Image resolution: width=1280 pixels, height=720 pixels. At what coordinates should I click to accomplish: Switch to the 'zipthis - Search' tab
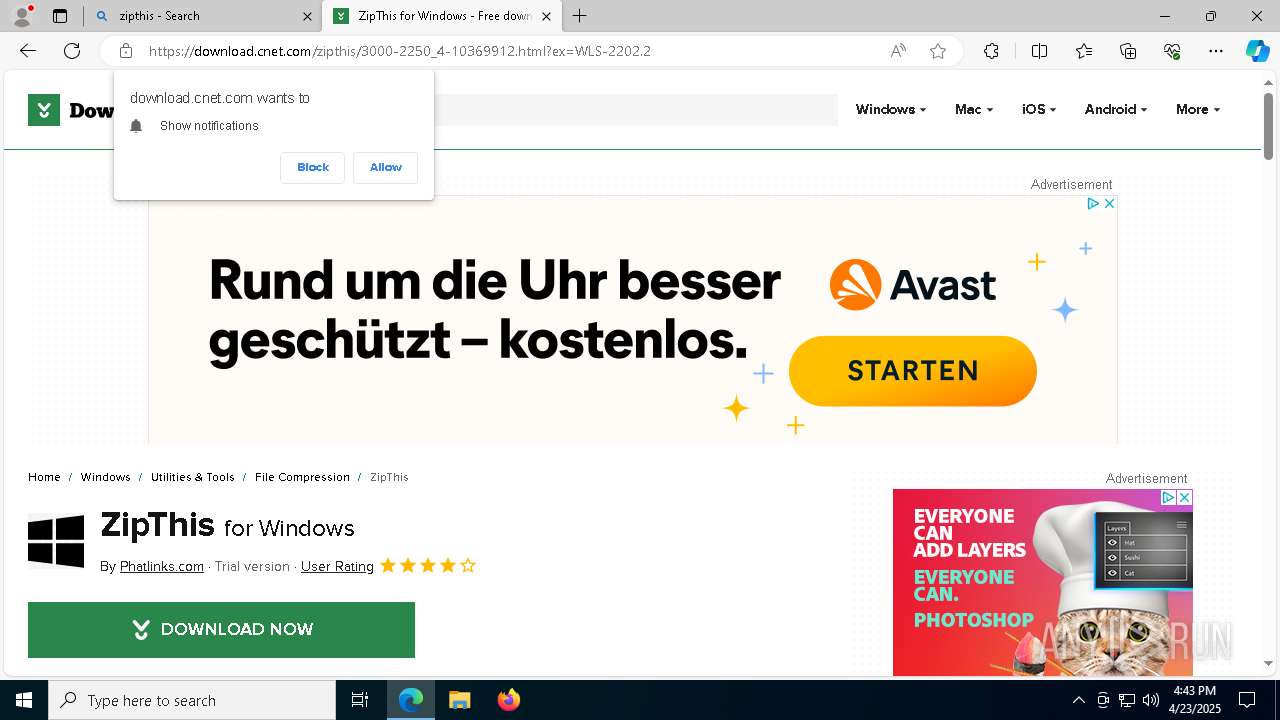point(202,16)
